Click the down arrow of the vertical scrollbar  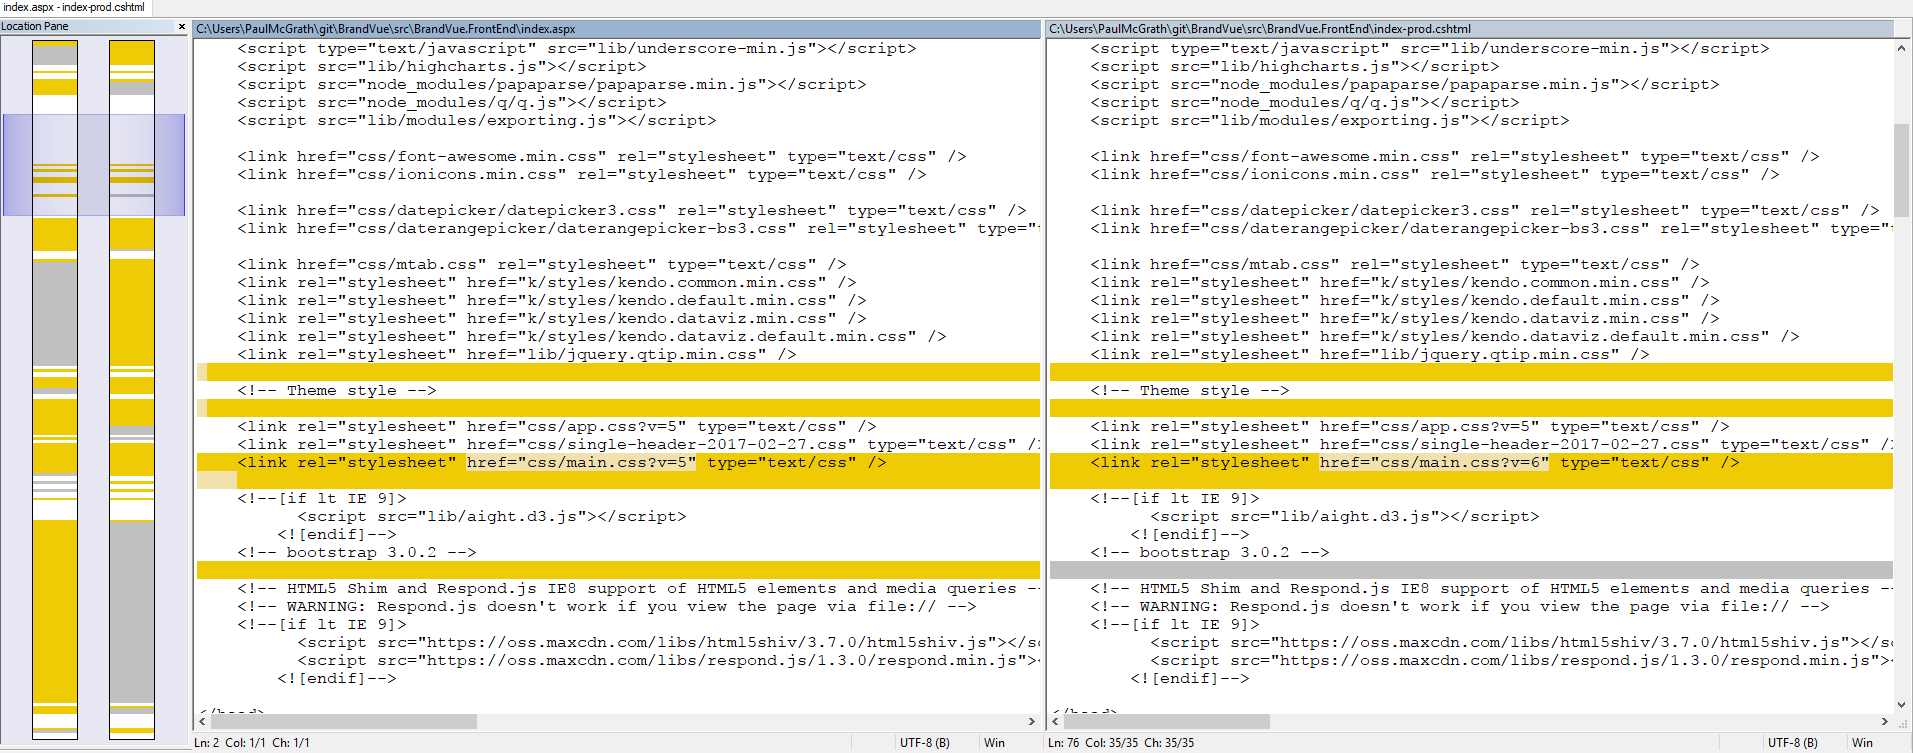pyautogui.click(x=1901, y=705)
